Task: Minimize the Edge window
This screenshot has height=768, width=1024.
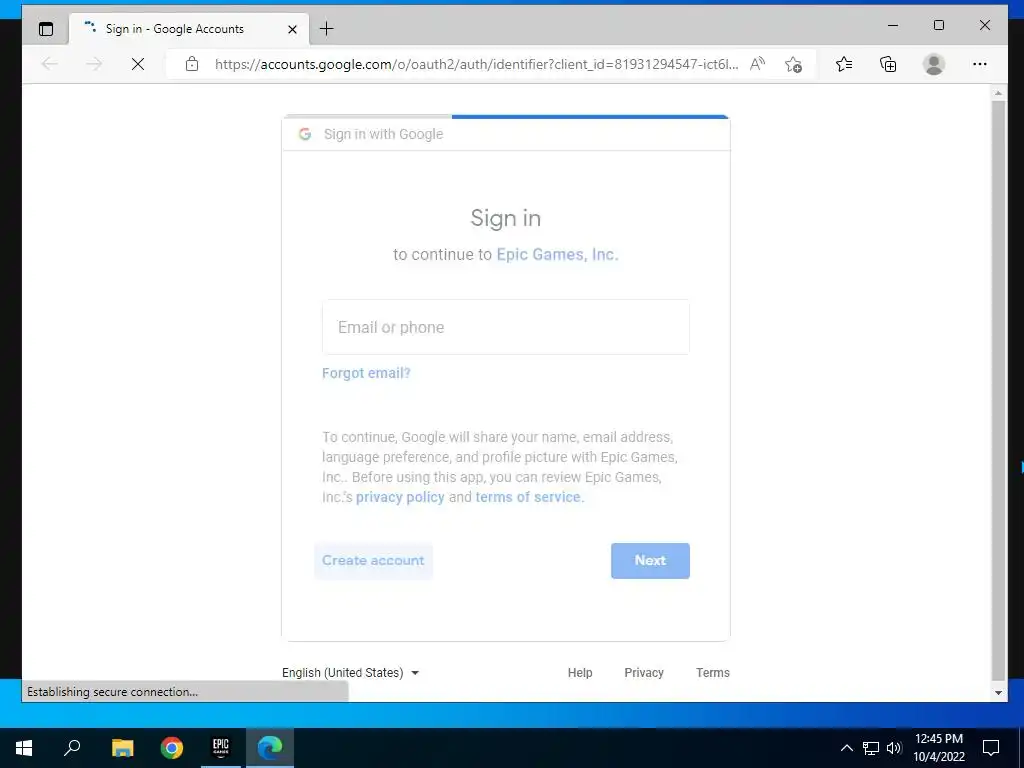Action: click(x=893, y=25)
